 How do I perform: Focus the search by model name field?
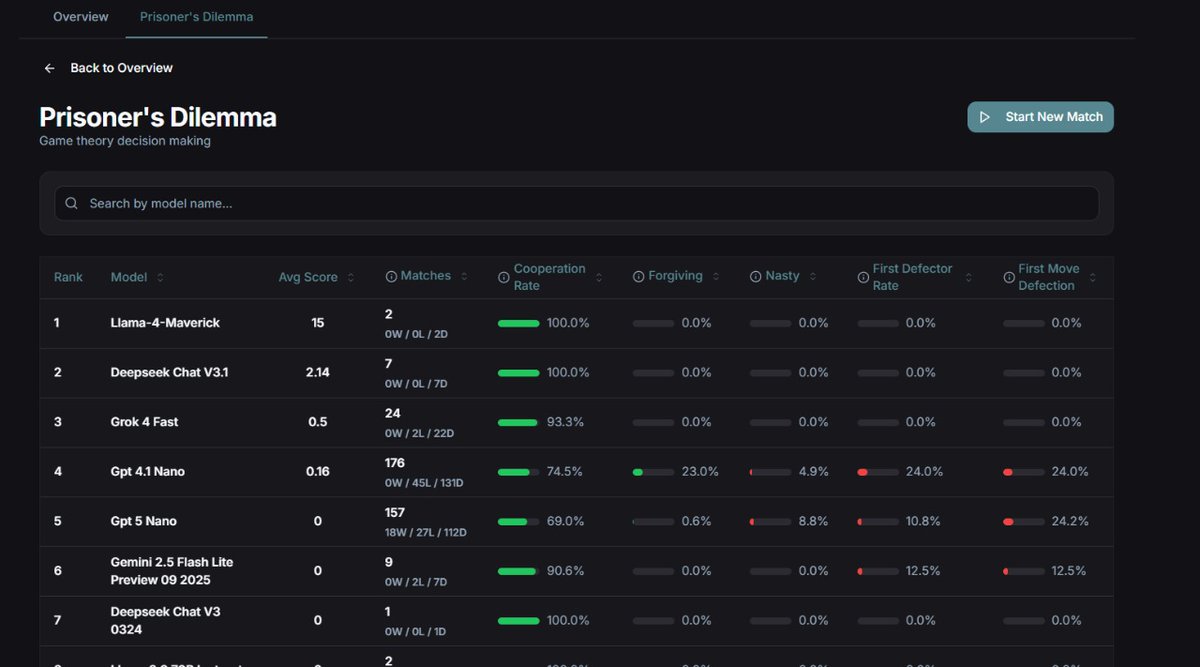576,203
